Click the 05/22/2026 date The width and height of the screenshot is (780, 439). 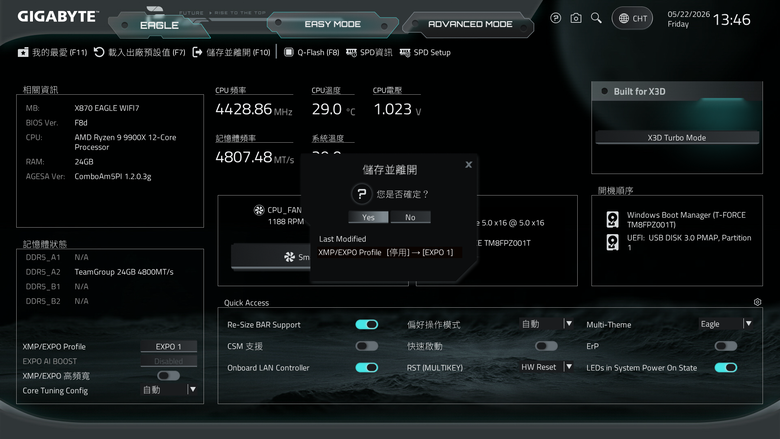[x=688, y=14]
